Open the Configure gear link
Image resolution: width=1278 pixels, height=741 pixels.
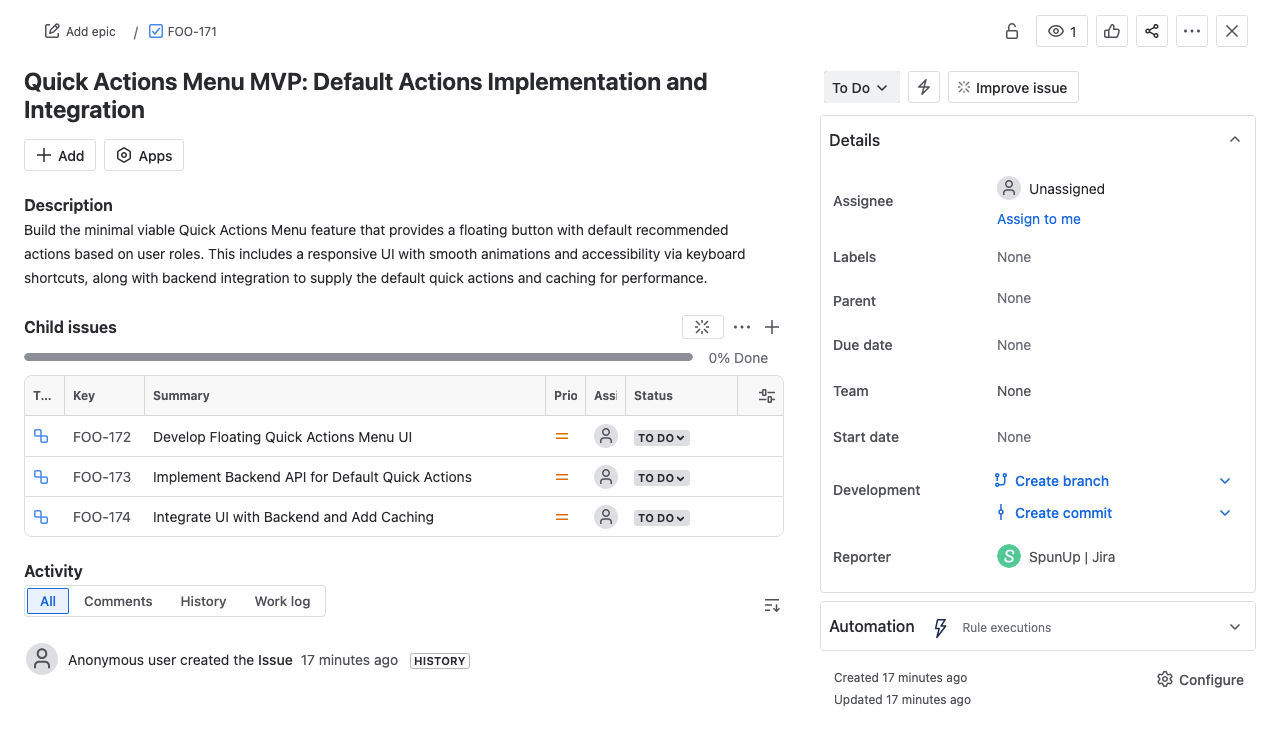(x=1200, y=680)
